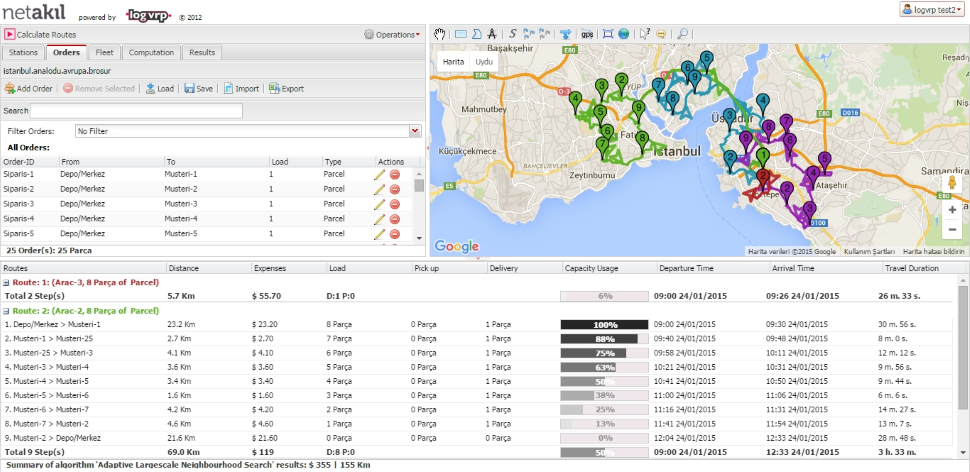Collapse the Route 1 tree node
The image size is (970, 472).
point(6,282)
